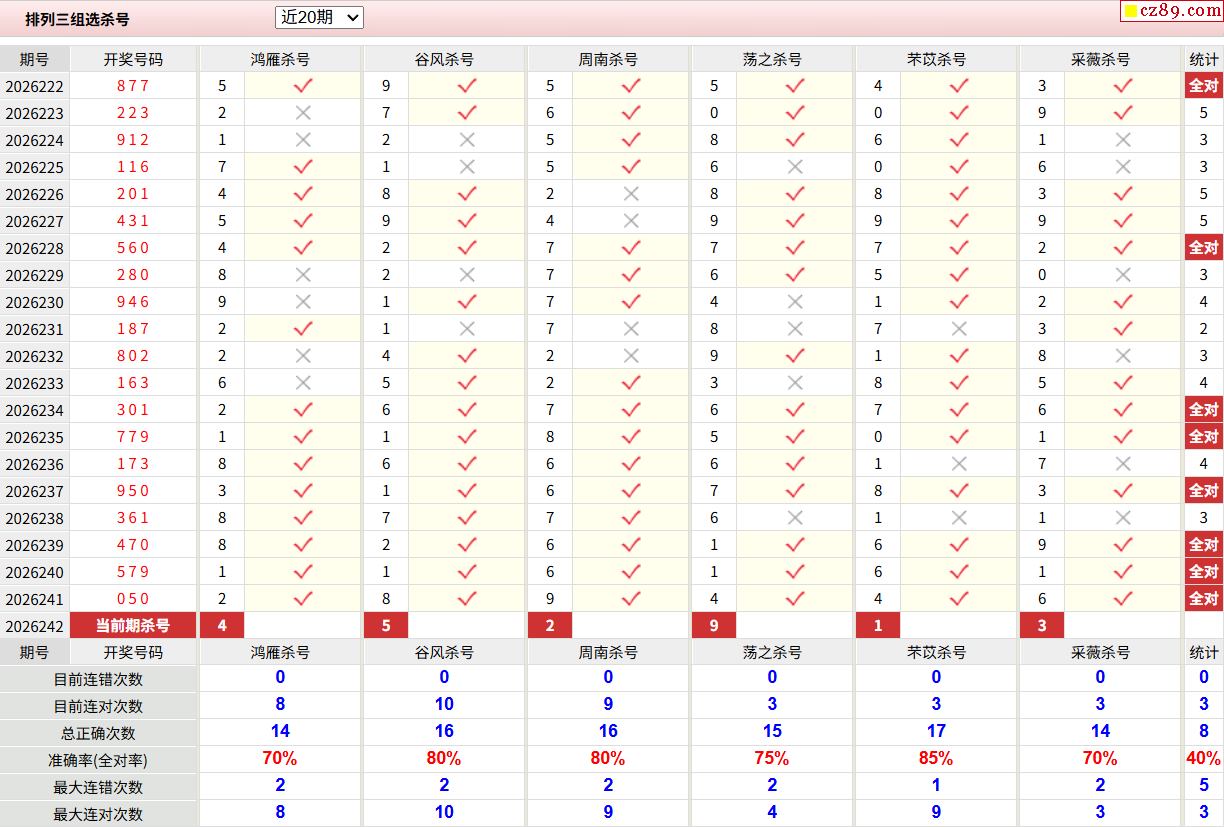
Task: Click the cz89.com site logo link
Action: [1172, 11]
